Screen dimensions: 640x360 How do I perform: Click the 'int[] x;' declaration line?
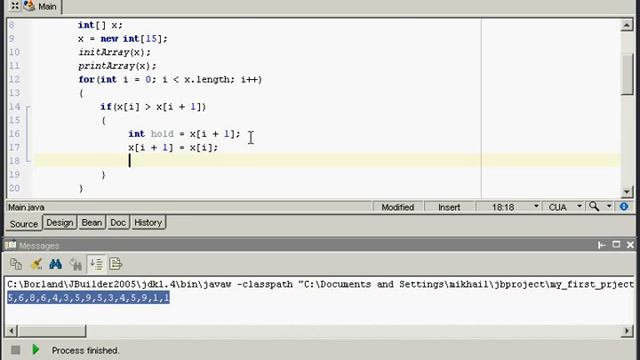[x=100, y=25]
